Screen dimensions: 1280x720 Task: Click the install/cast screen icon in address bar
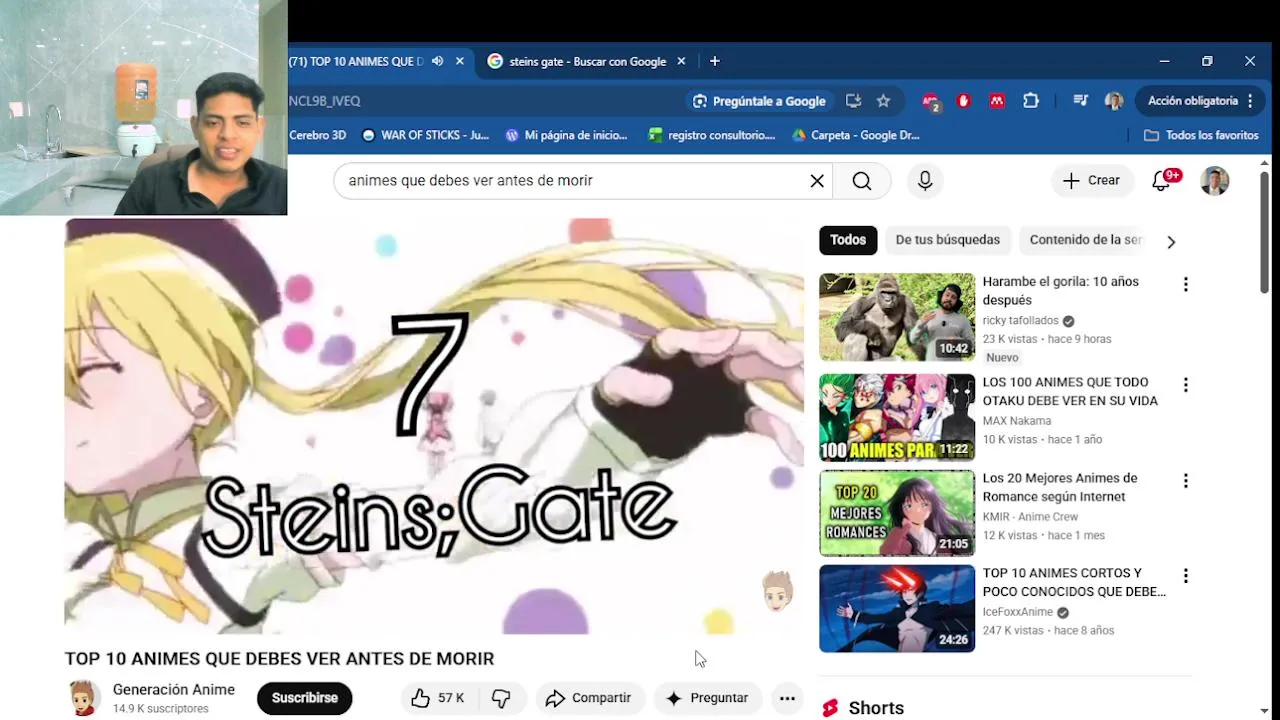[853, 101]
